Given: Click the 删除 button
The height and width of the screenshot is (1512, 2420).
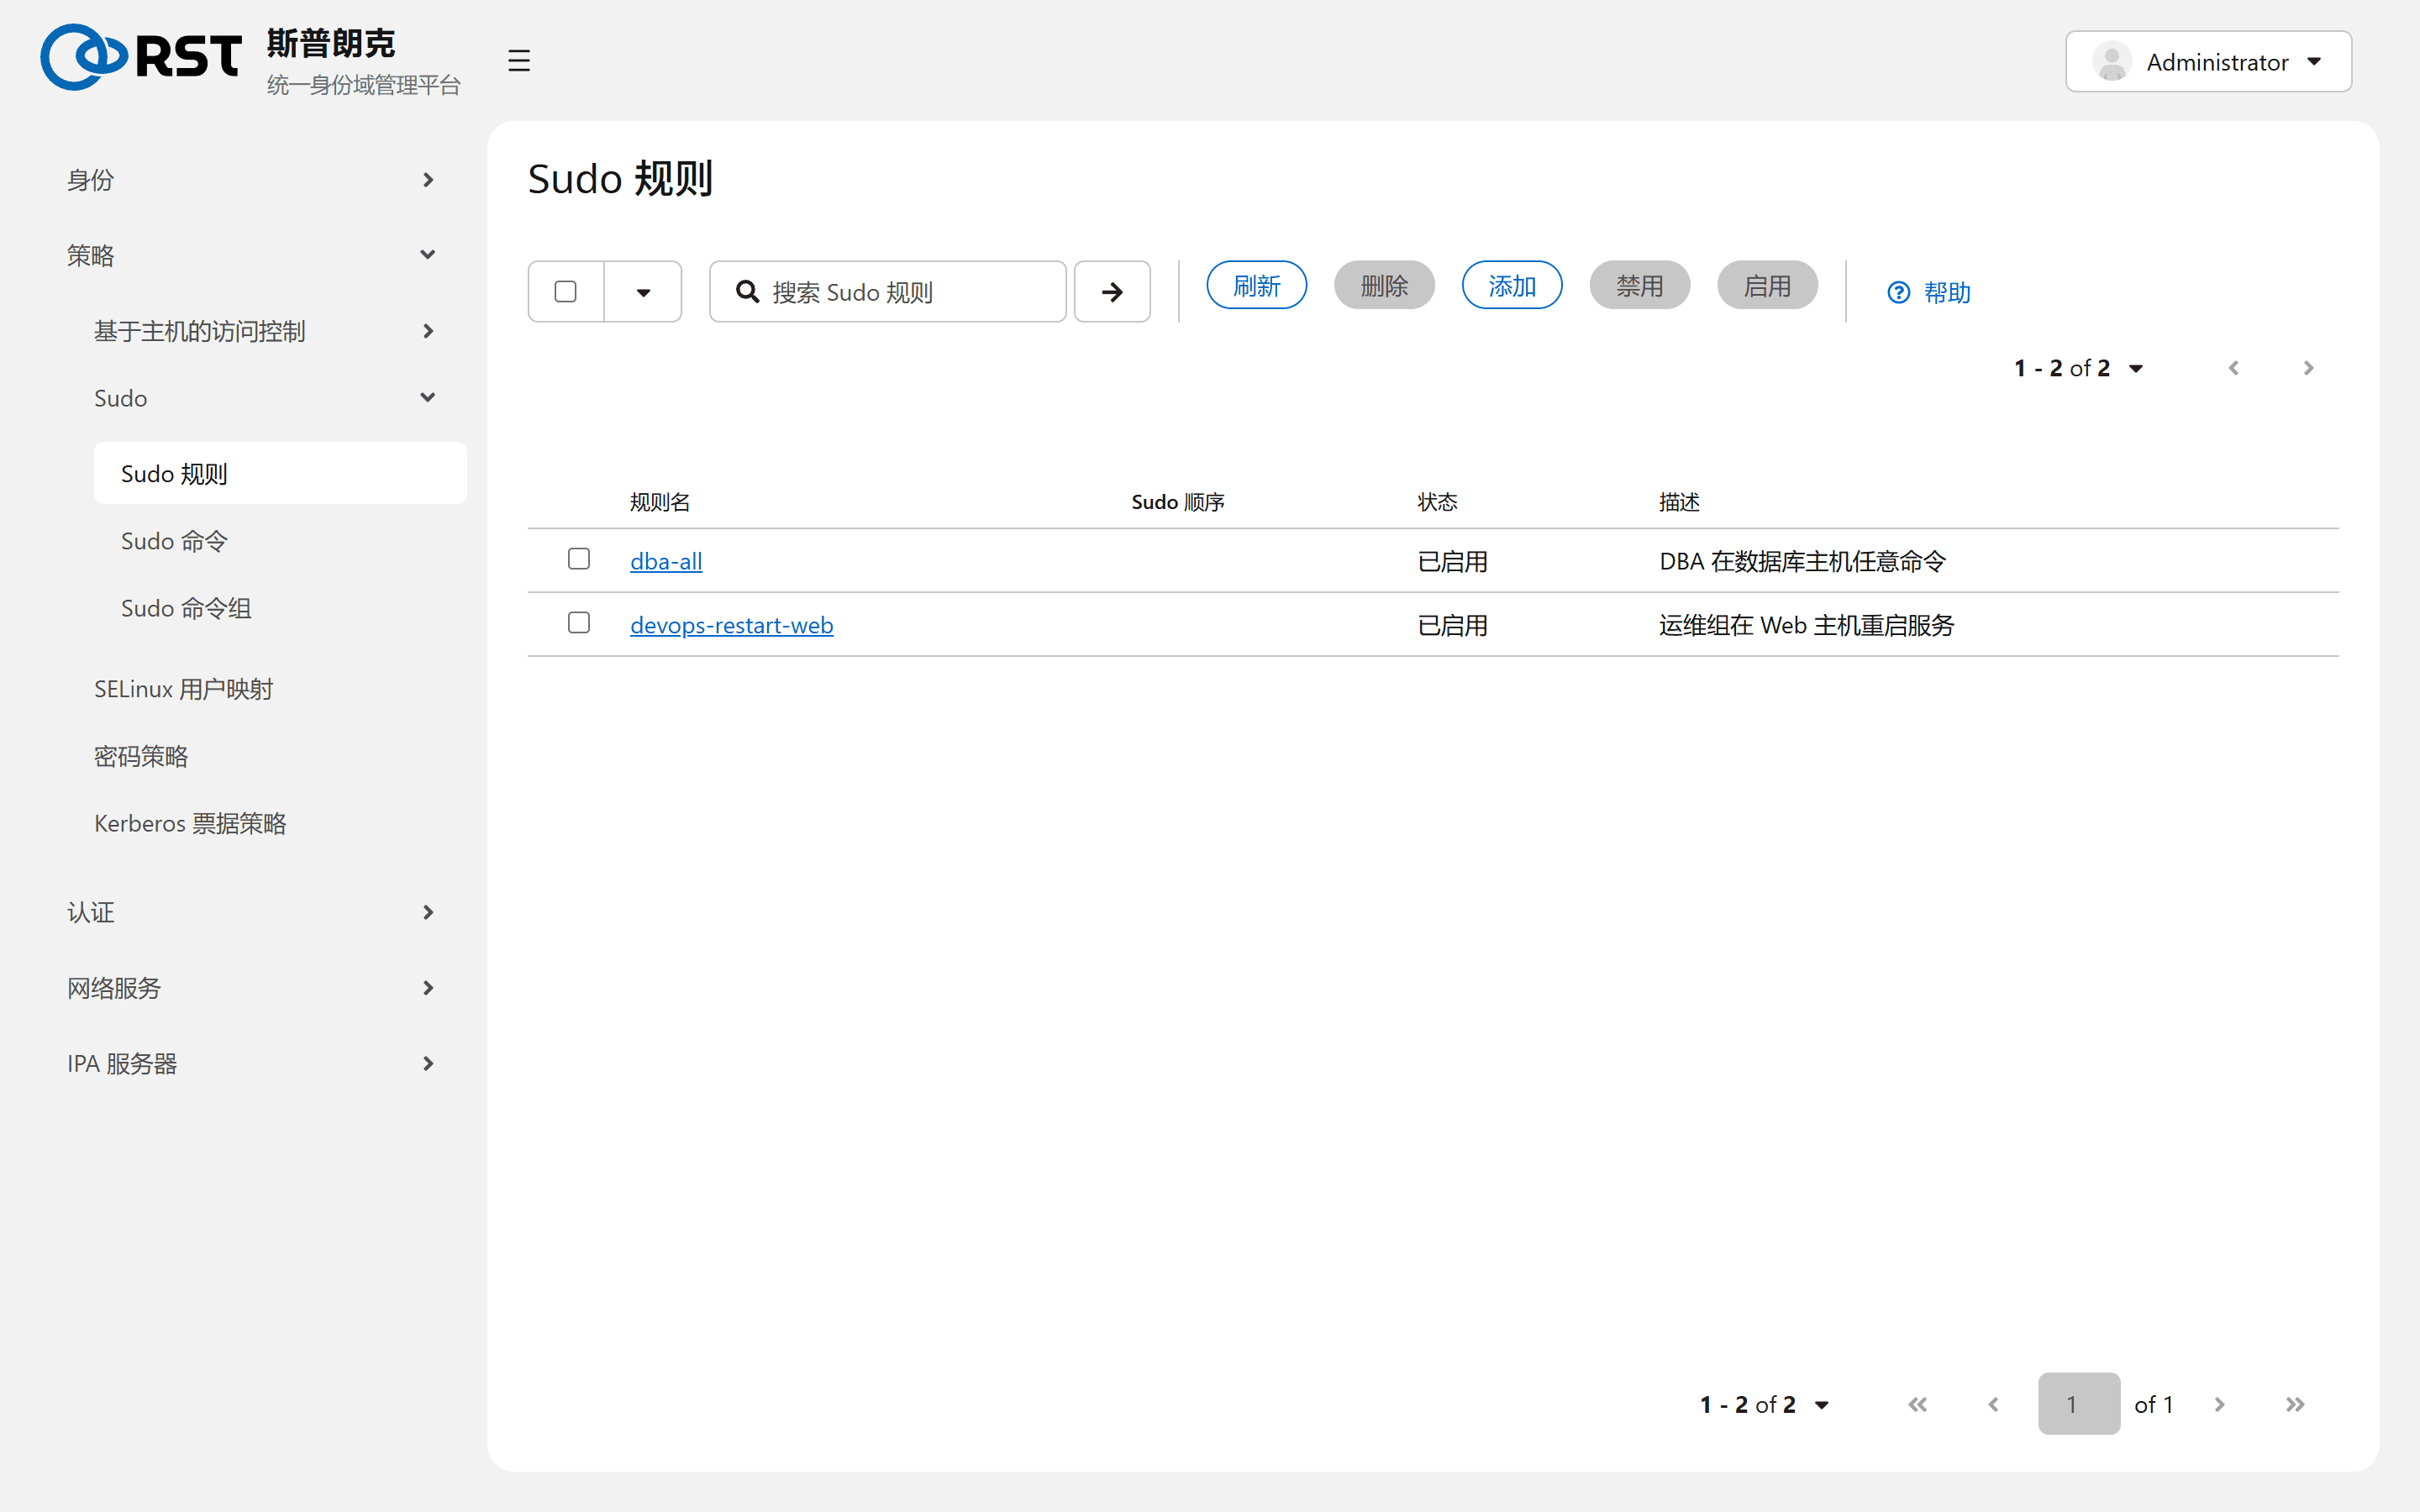Looking at the screenshot, I should pos(1384,286).
